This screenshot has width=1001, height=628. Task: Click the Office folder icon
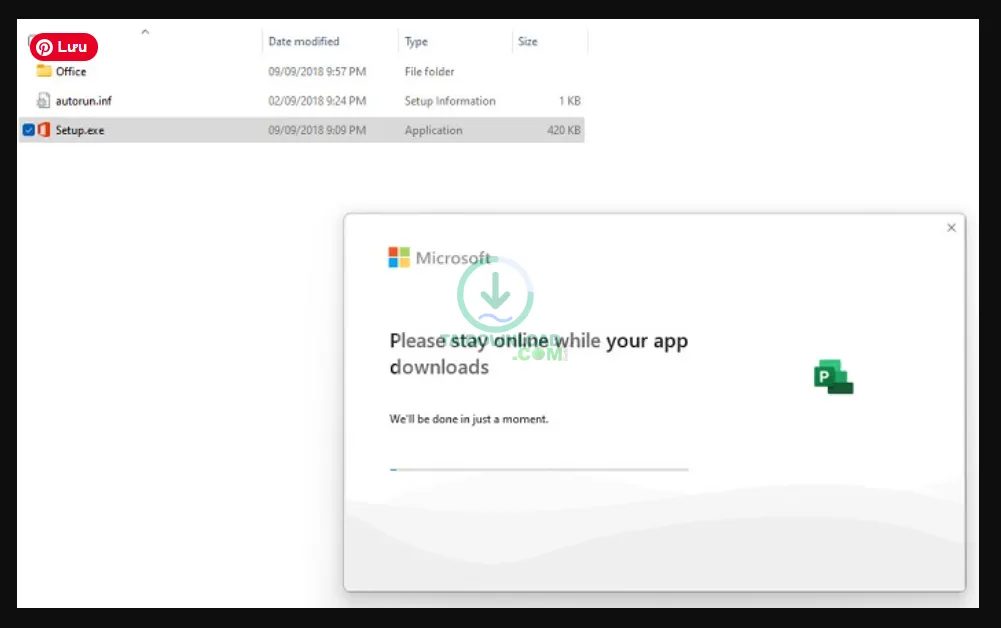[x=43, y=71]
